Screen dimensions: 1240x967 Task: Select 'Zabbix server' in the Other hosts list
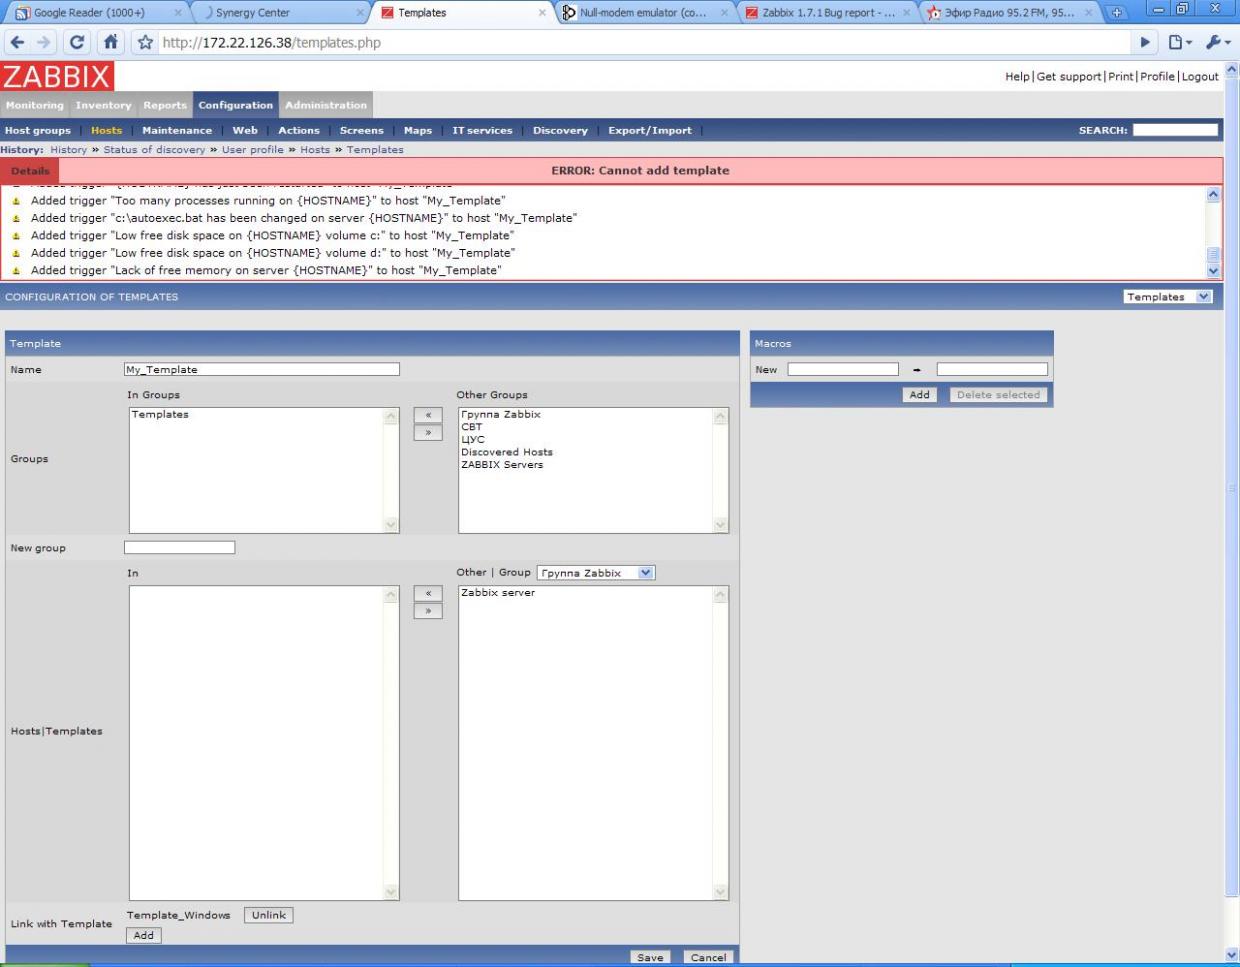(498, 593)
